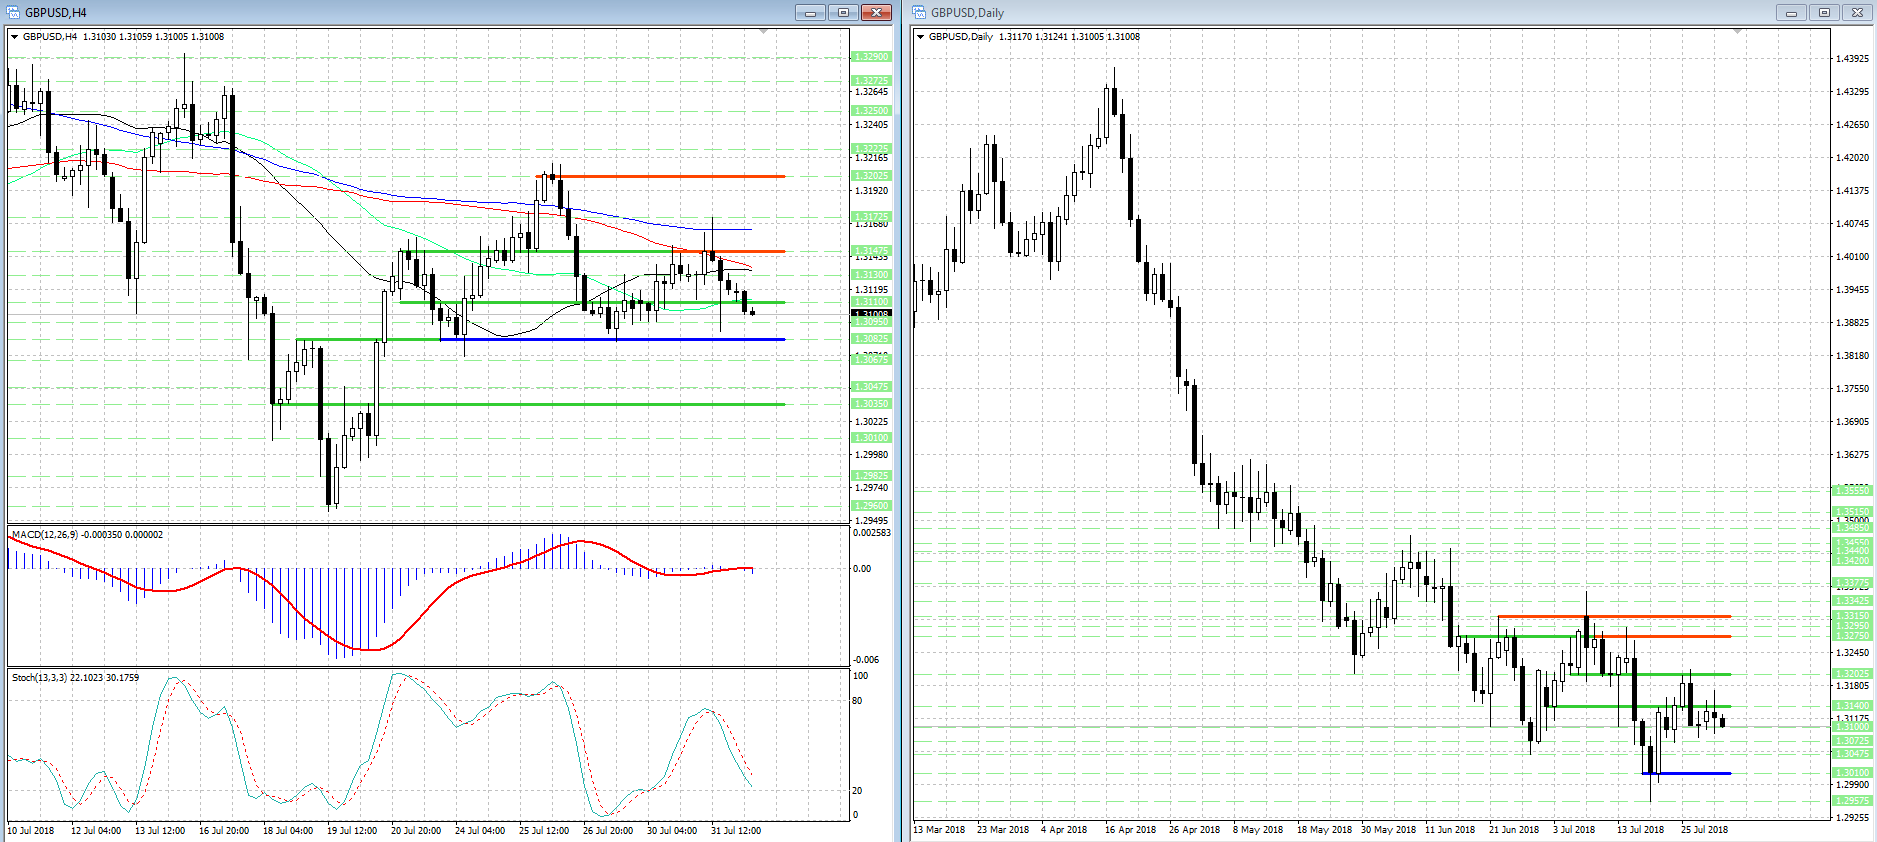The width and height of the screenshot is (1877, 842).
Task: Click the 1.40100 price label on the Daily price axis
Action: point(1852,257)
